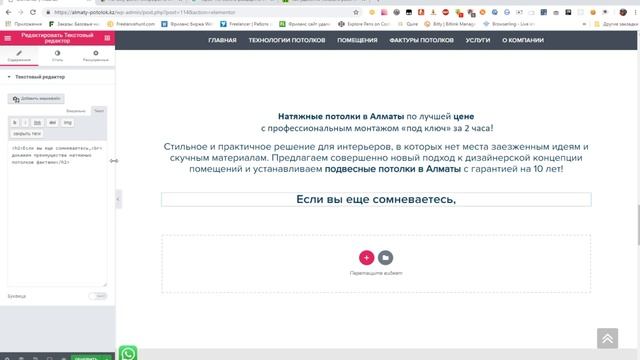
Task: Select the 'Если вы еще сомневаетесь,' heading widget
Action: coord(376,200)
